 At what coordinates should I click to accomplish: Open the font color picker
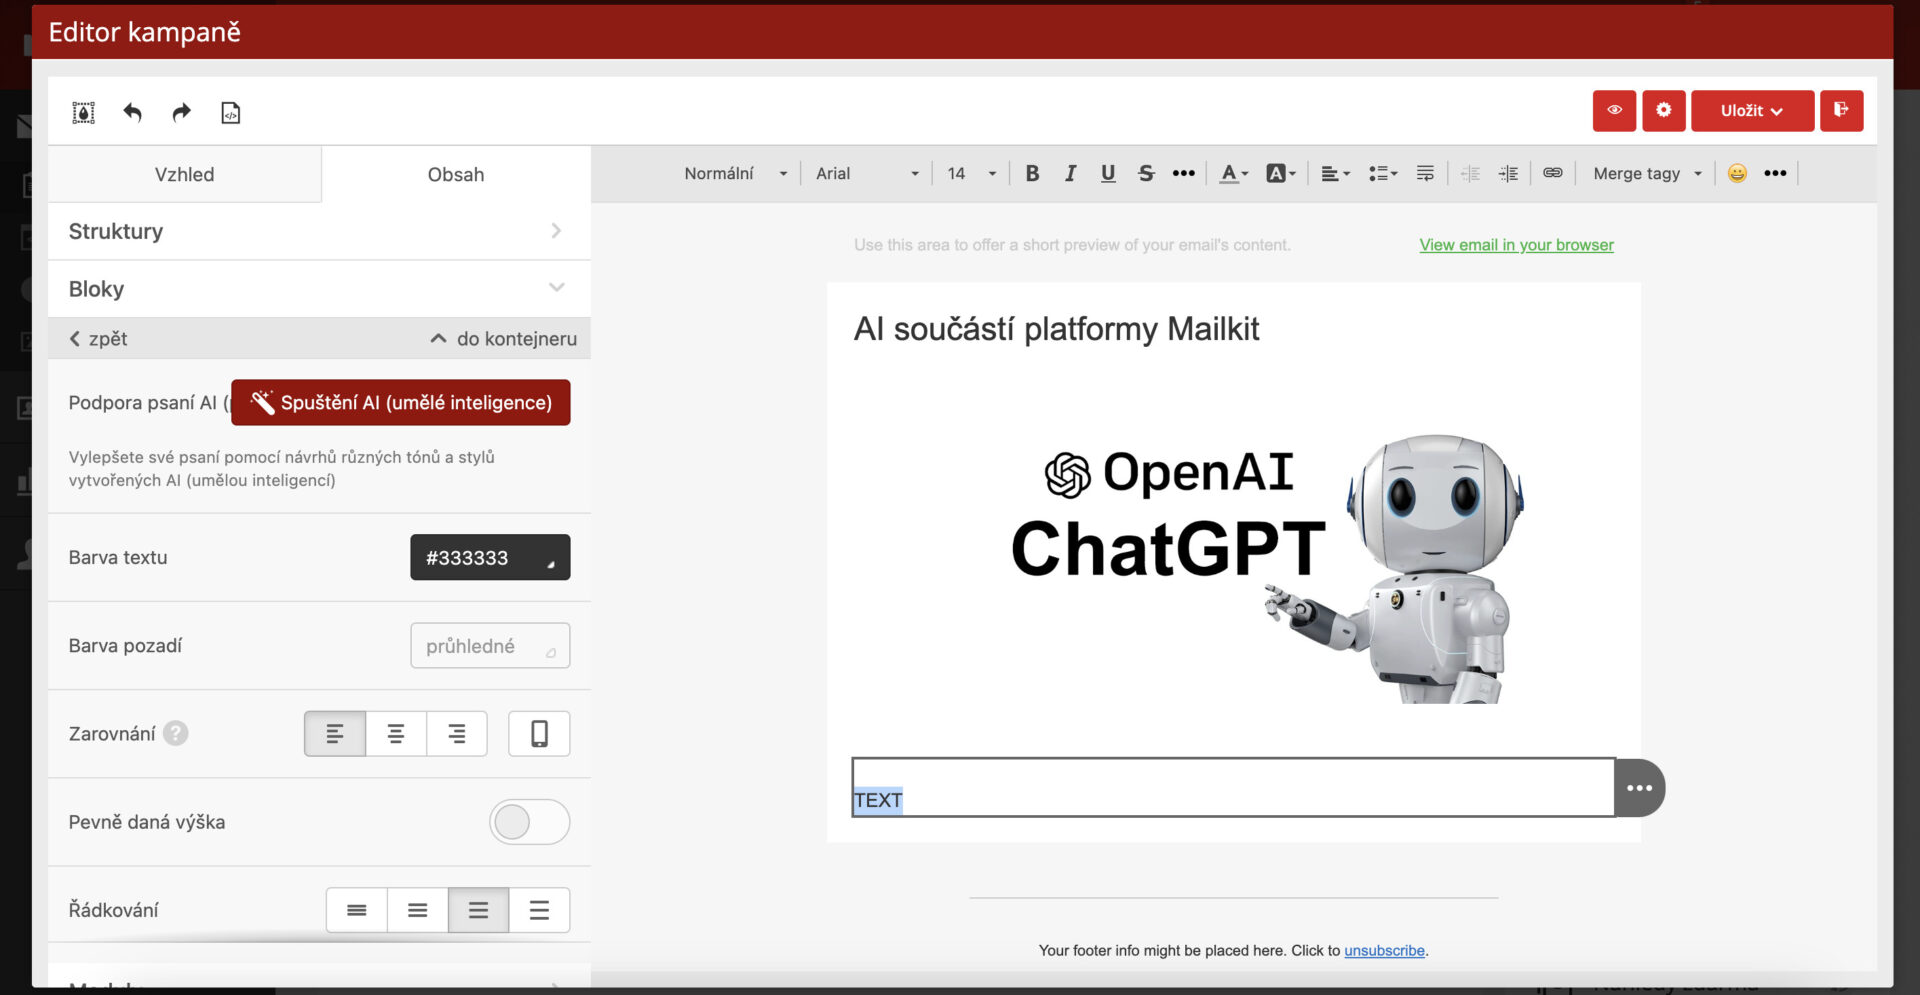click(1234, 174)
